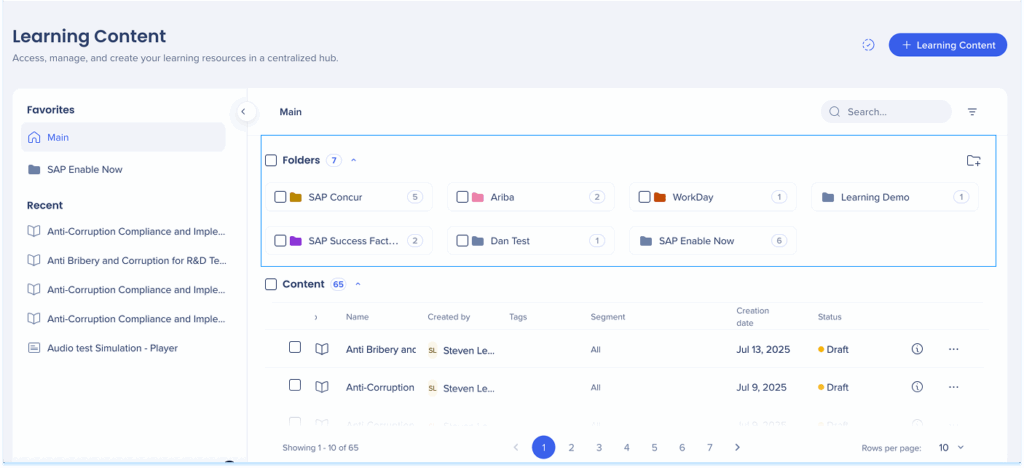Open three-dot menu on Jul 9 row
The height and width of the screenshot is (468, 1024).
pyautogui.click(x=953, y=386)
